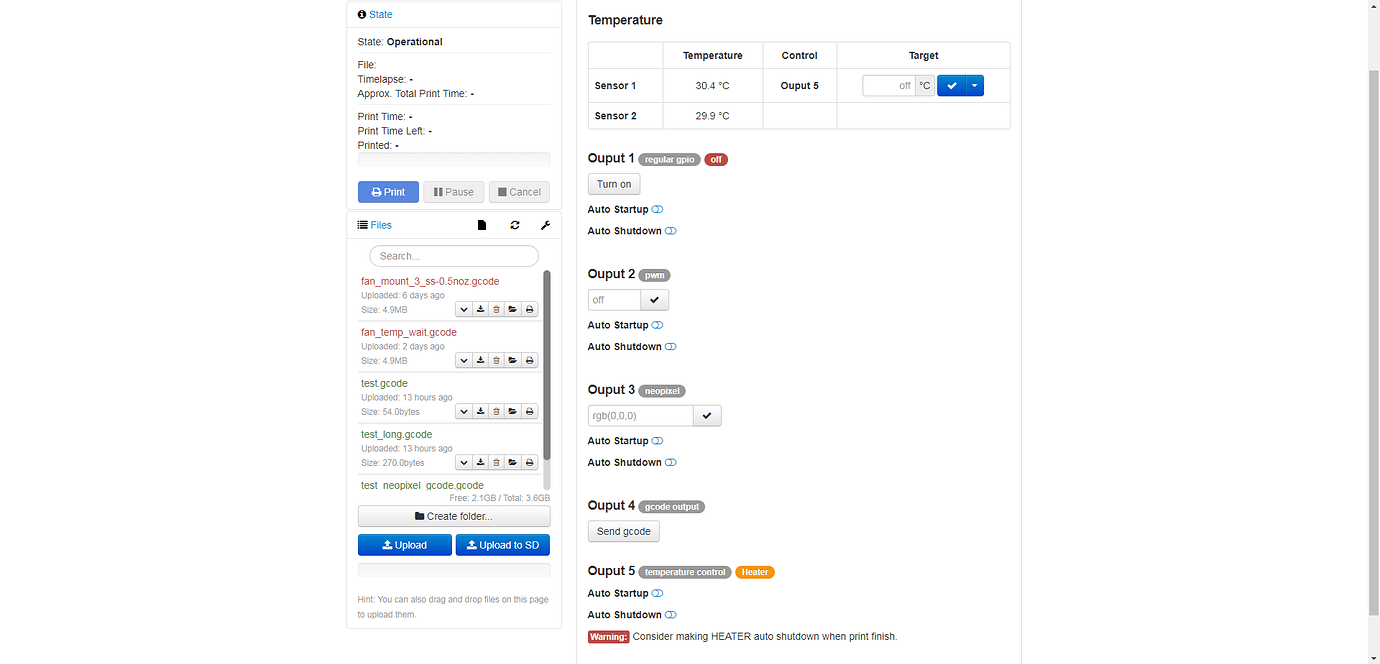Toggle Auto Shutdown for Ouput 5
This screenshot has height=664, width=1380.
(x=670, y=614)
